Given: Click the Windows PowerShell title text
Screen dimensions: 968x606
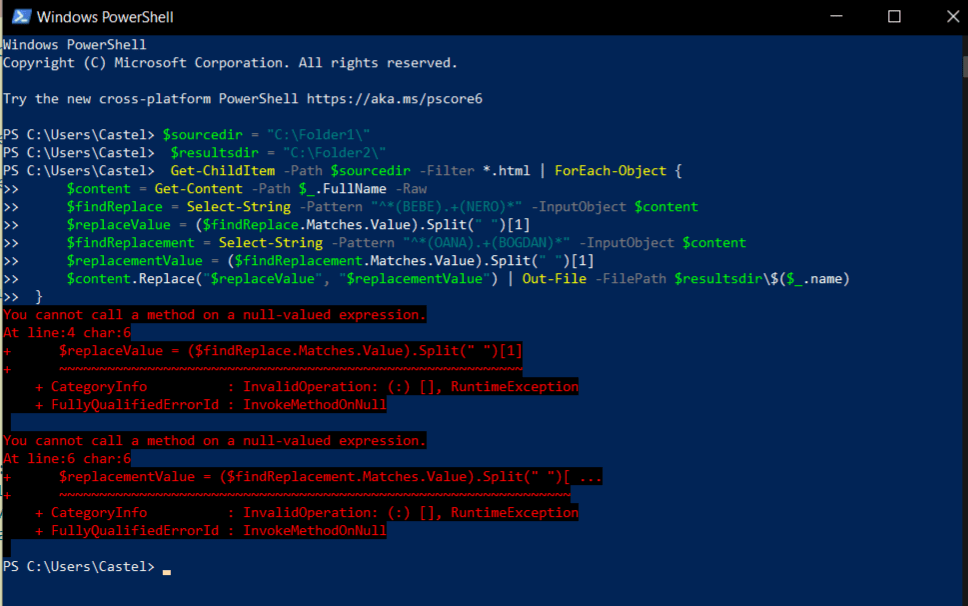Looking at the screenshot, I should [106, 16].
